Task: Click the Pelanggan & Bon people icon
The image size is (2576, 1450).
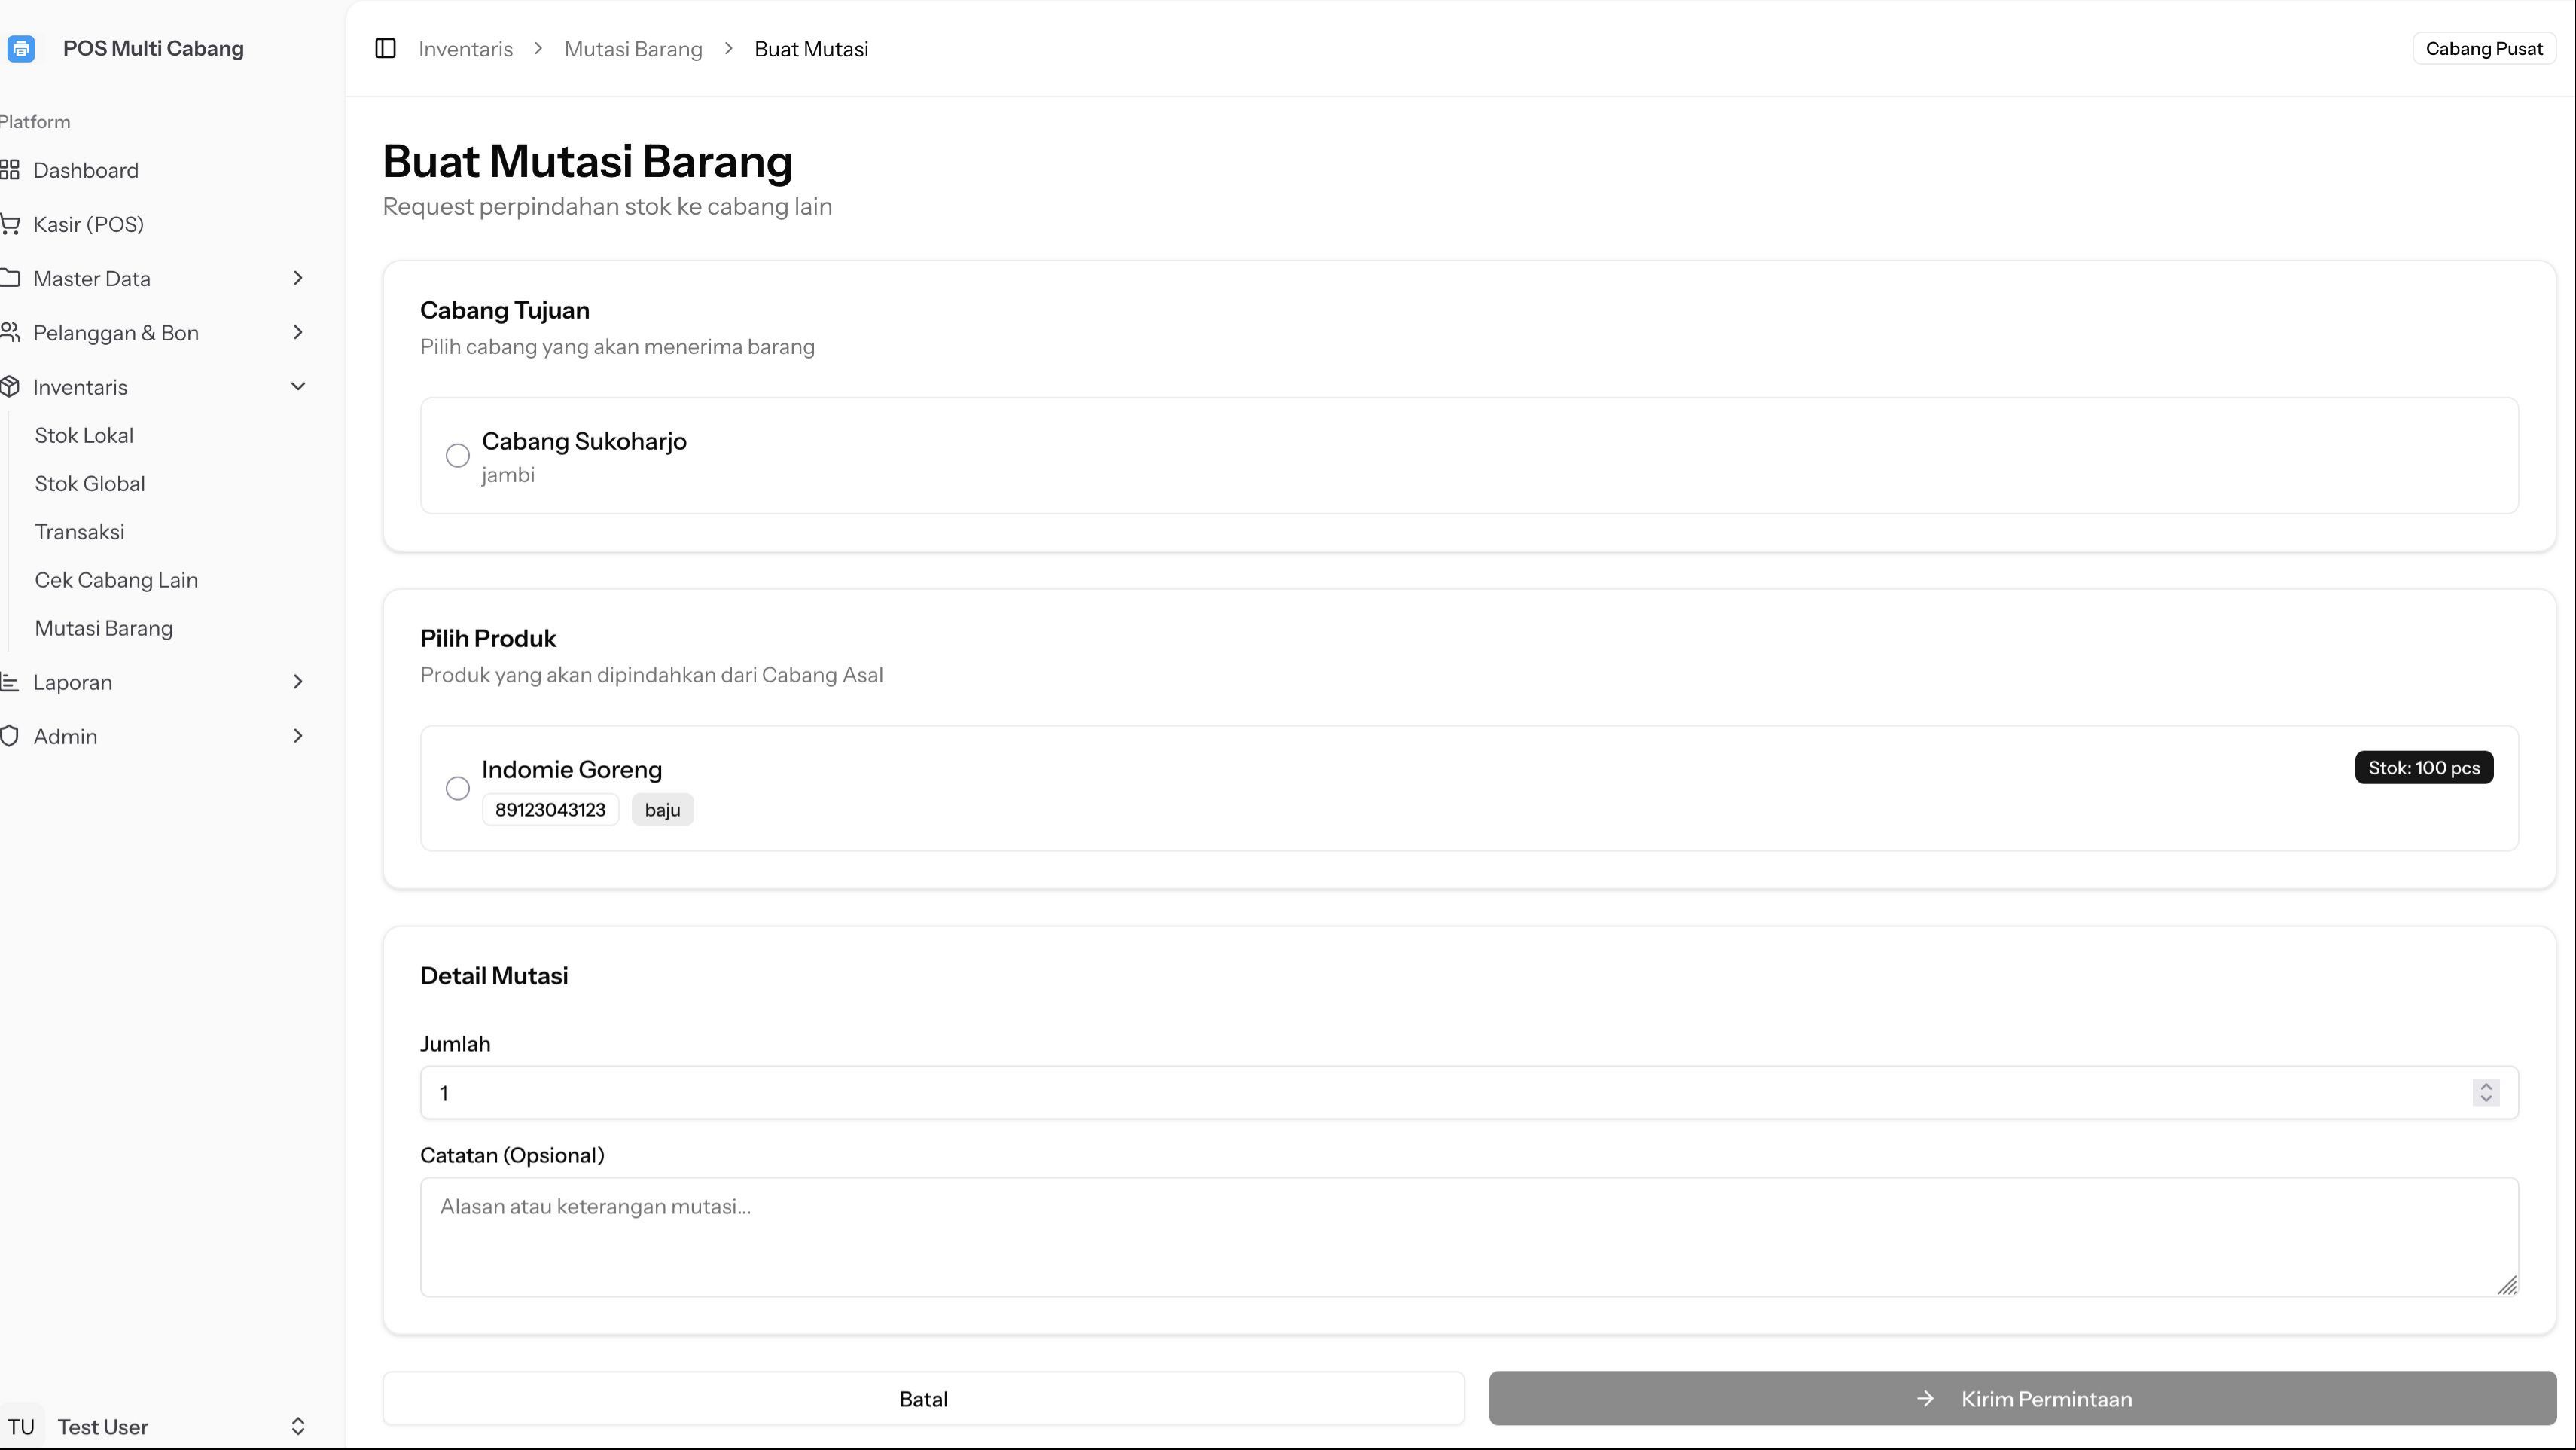Action: click(10, 332)
